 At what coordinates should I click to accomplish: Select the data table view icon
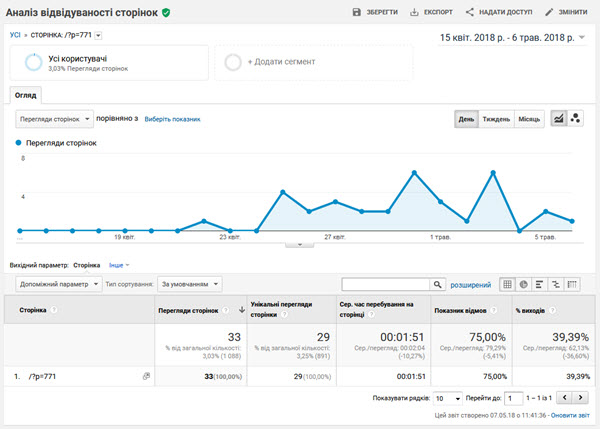coord(507,284)
